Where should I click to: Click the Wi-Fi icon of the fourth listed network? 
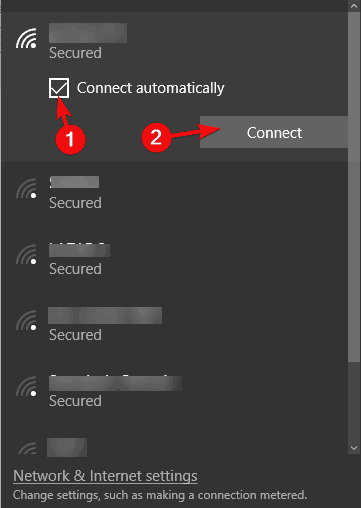[x=26, y=321]
